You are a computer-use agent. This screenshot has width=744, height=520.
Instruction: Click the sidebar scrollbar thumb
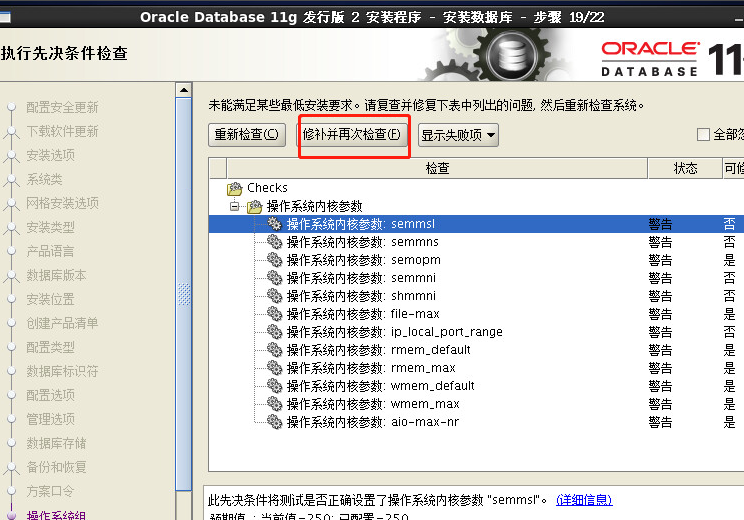pyautogui.click(x=184, y=294)
